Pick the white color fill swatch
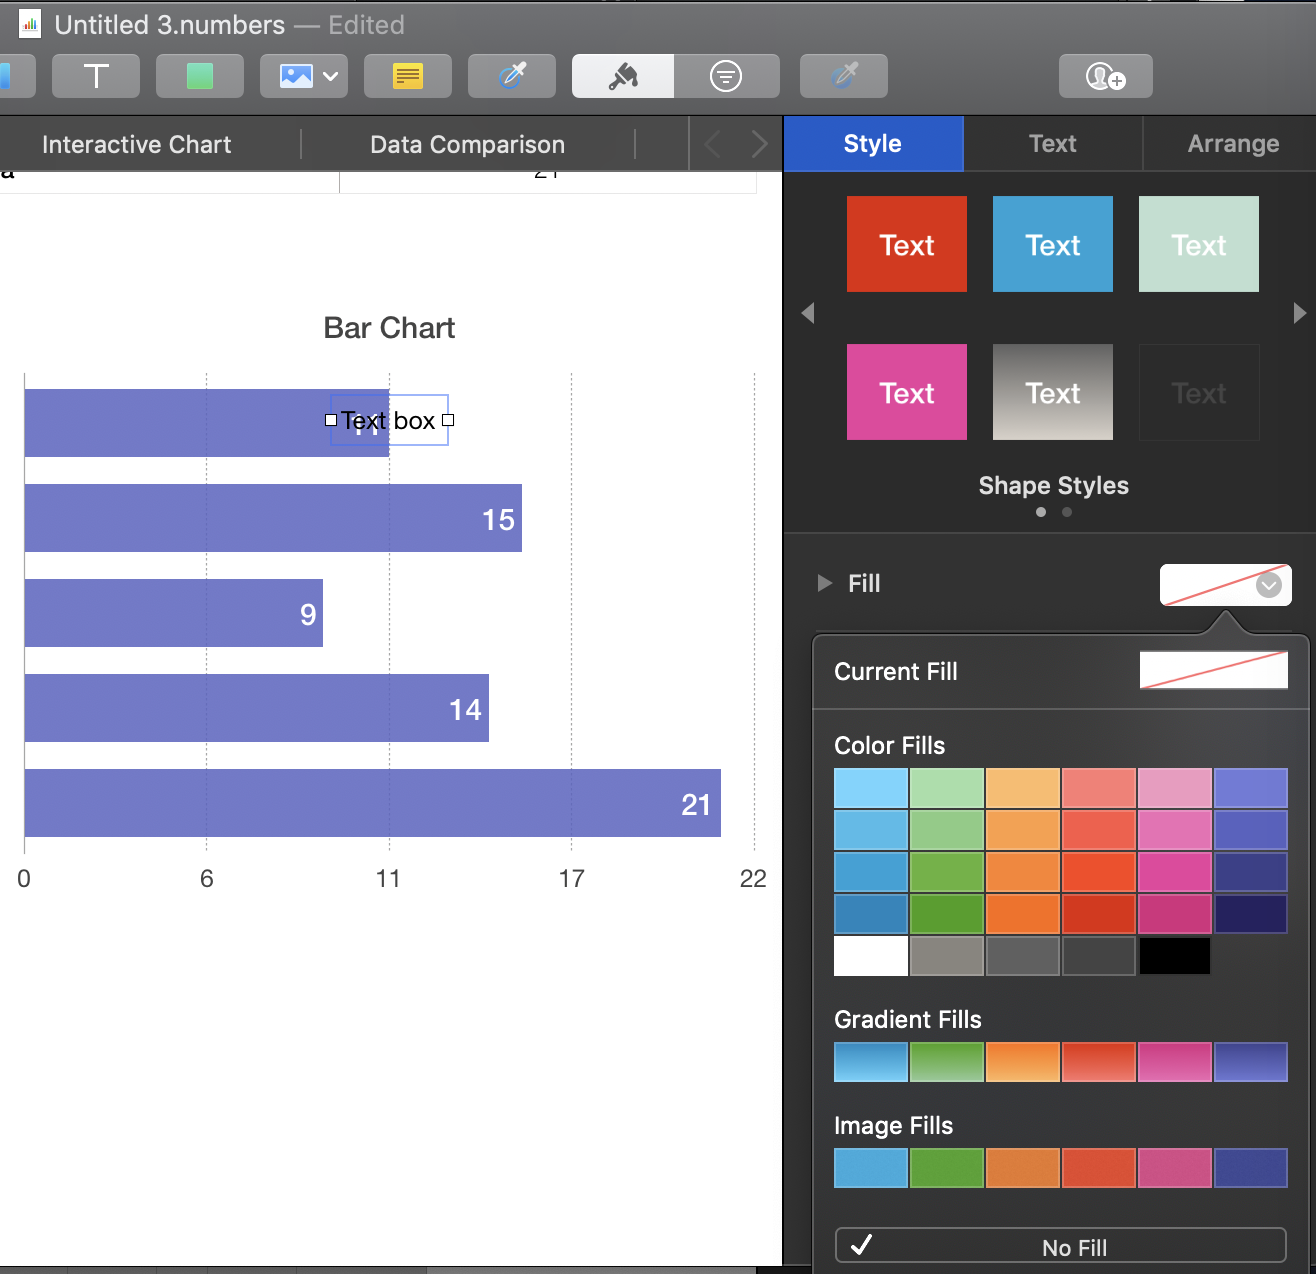 (871, 956)
